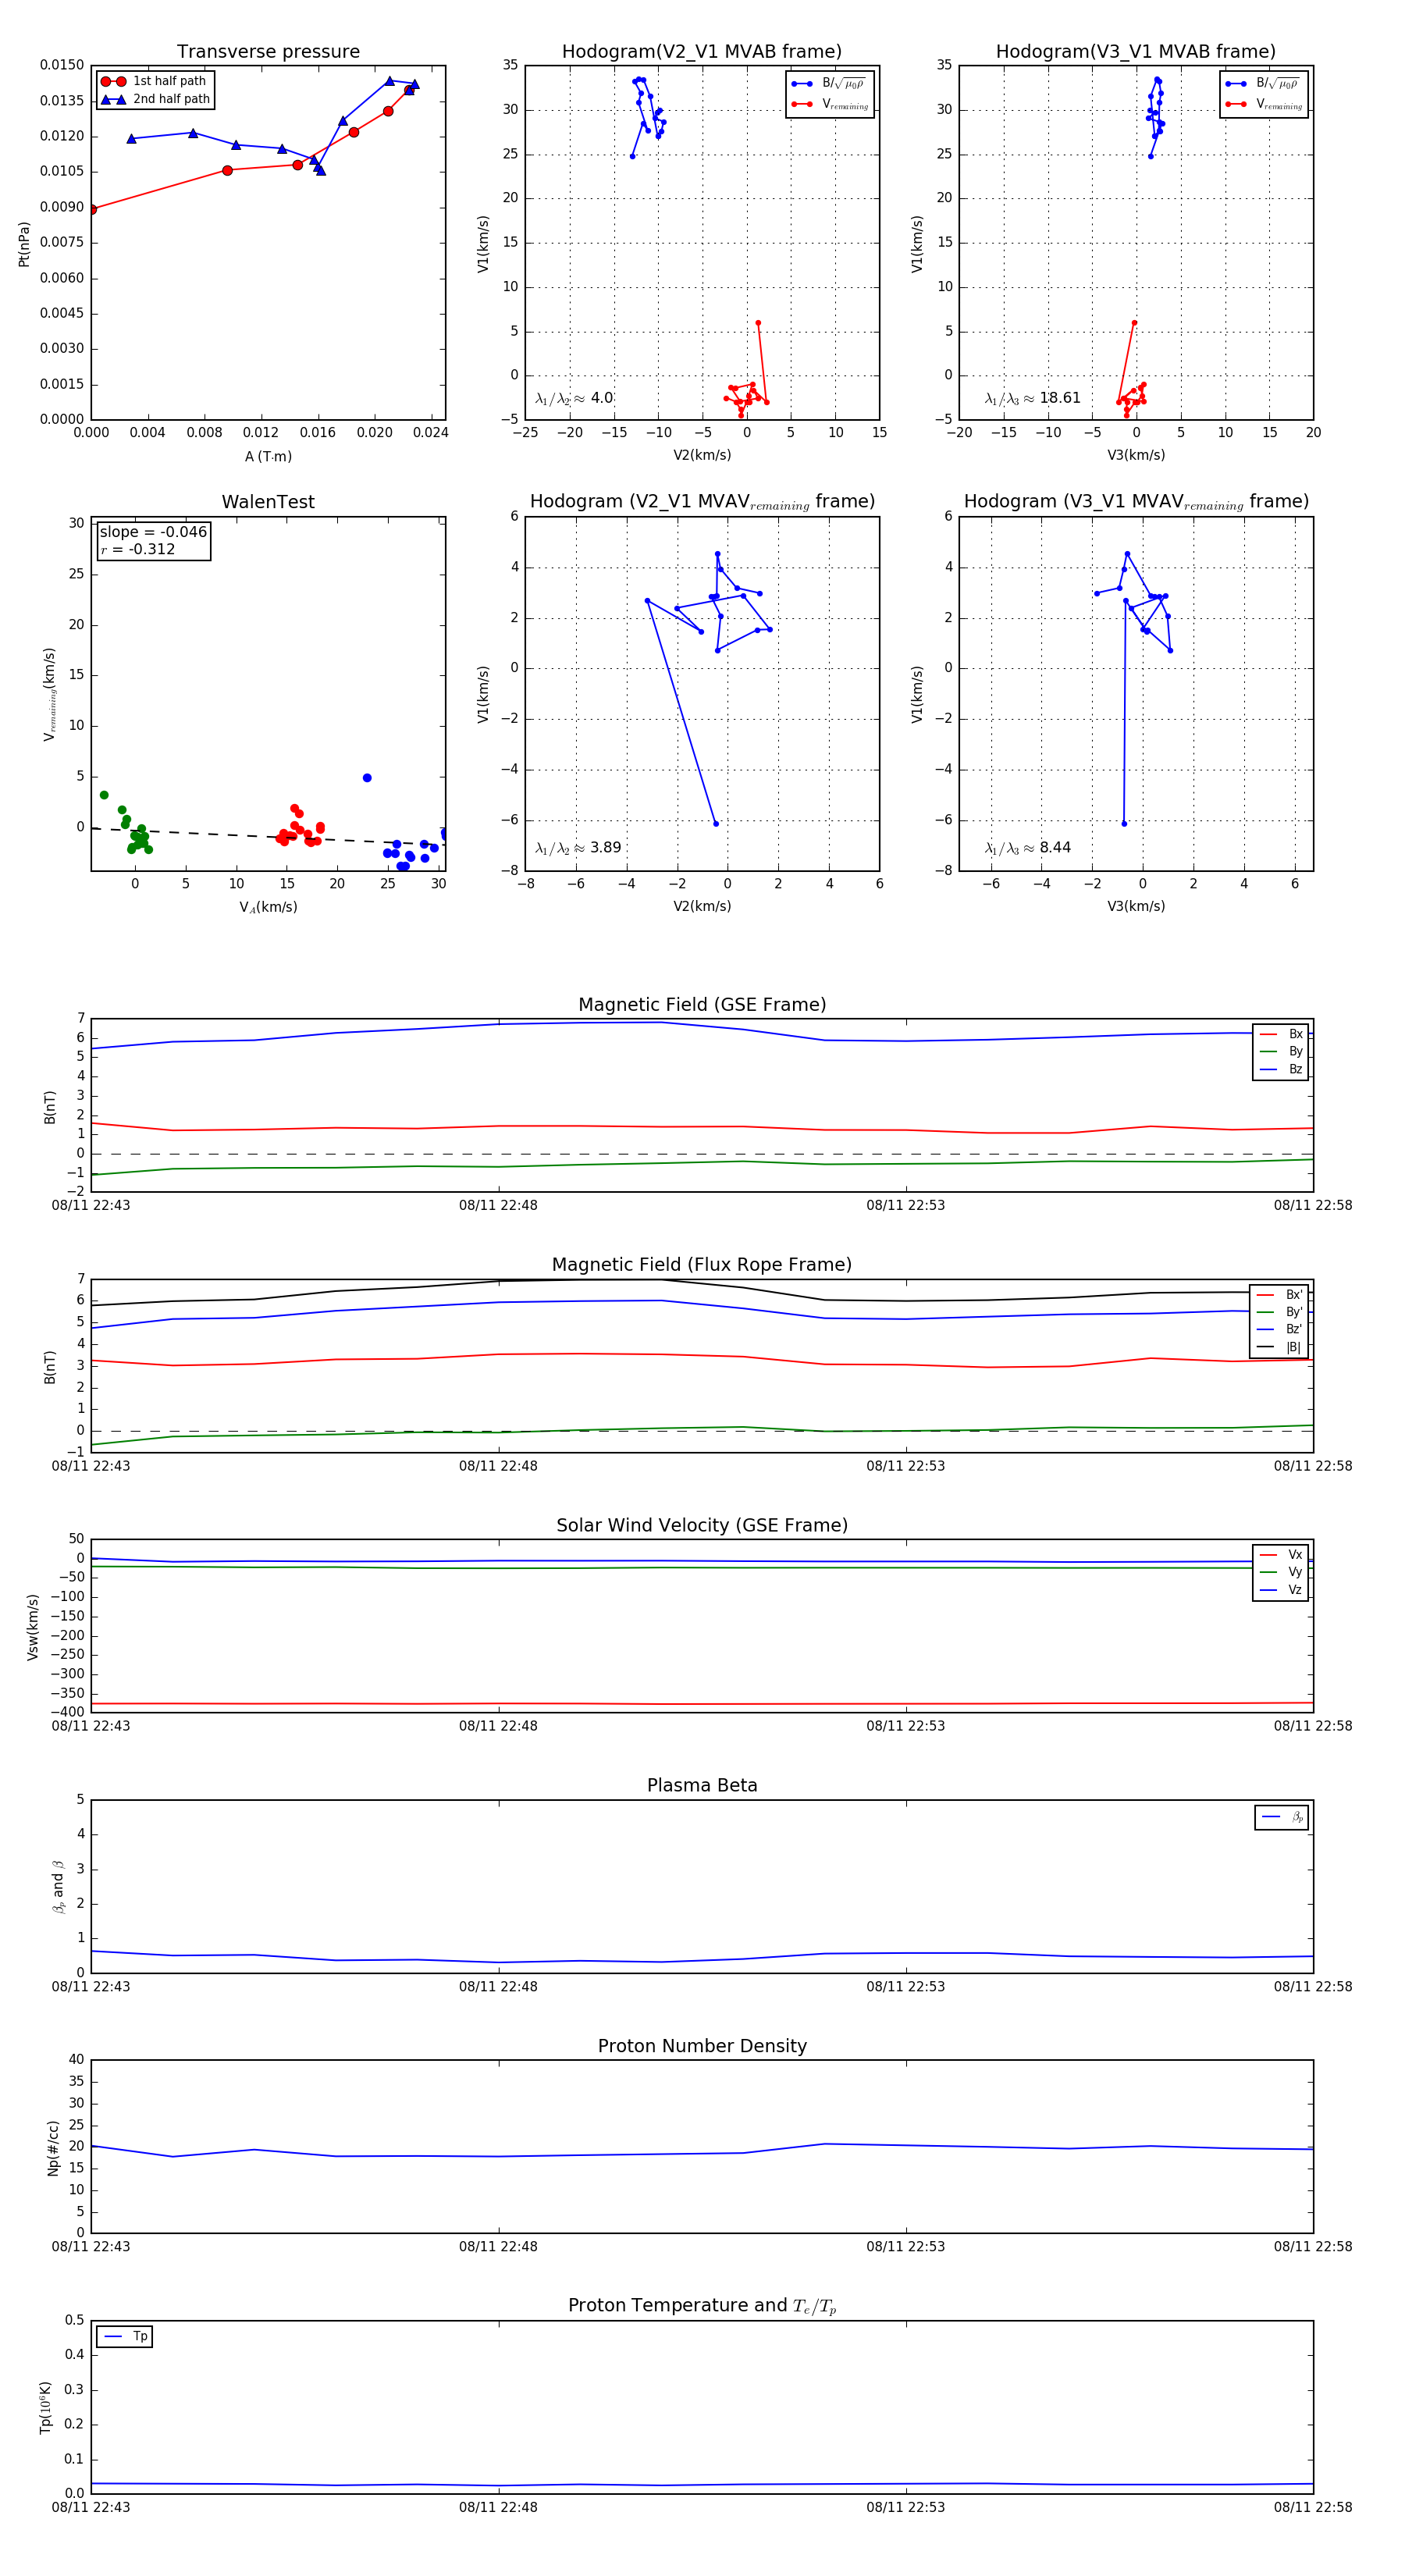The image size is (1405, 2576).
Task: Click the 'Pt(nPa)' y-axis label
Action: 24,243
